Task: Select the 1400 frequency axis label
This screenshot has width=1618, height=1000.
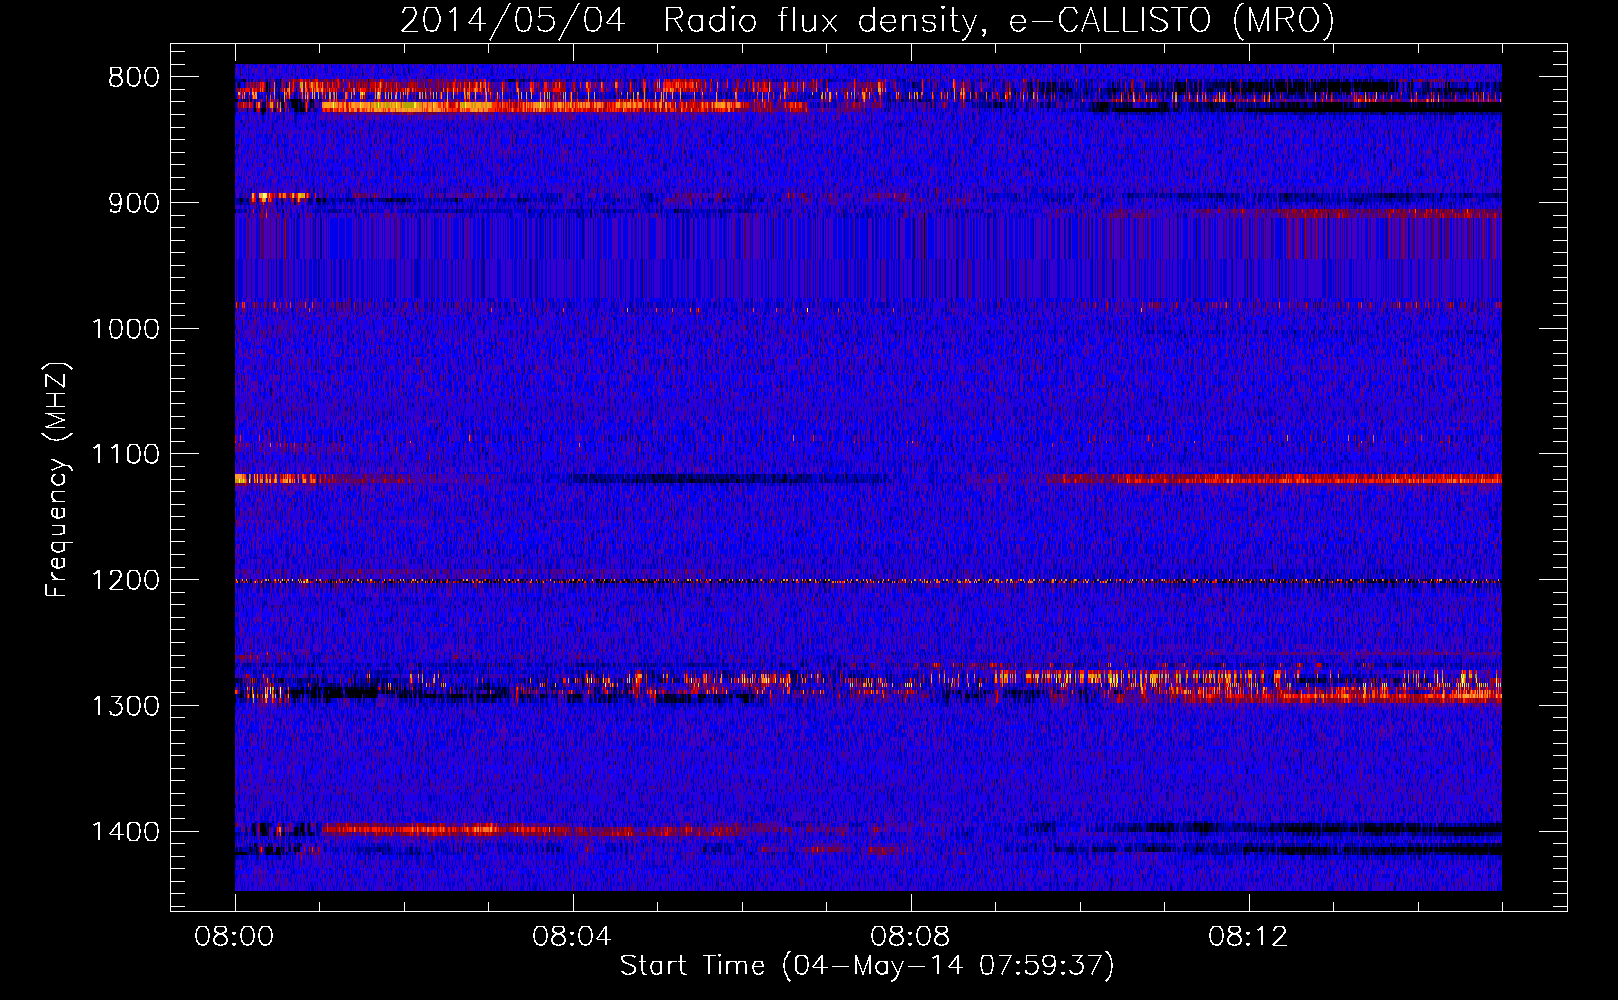Action: (x=125, y=832)
